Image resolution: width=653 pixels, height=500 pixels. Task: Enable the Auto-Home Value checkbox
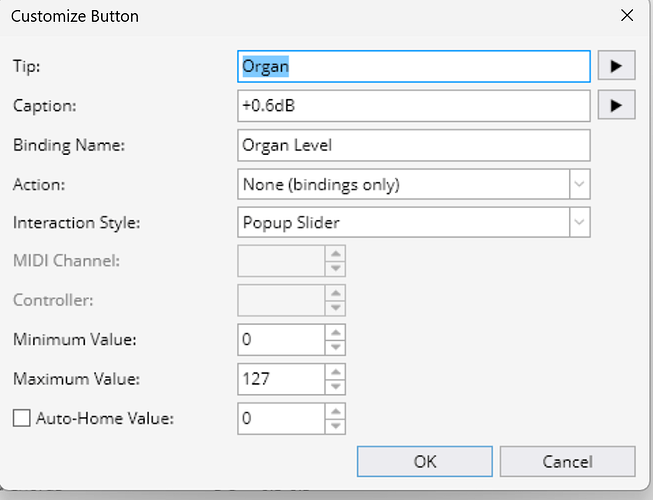[x=21, y=419]
